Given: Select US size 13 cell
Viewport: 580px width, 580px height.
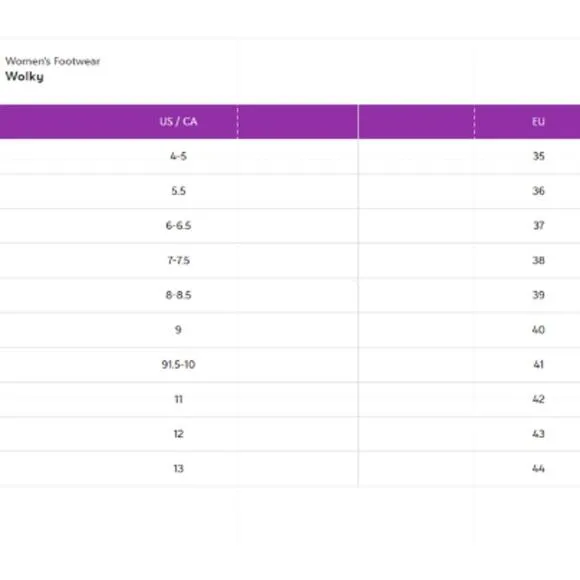Looking at the screenshot, I should click(178, 469).
